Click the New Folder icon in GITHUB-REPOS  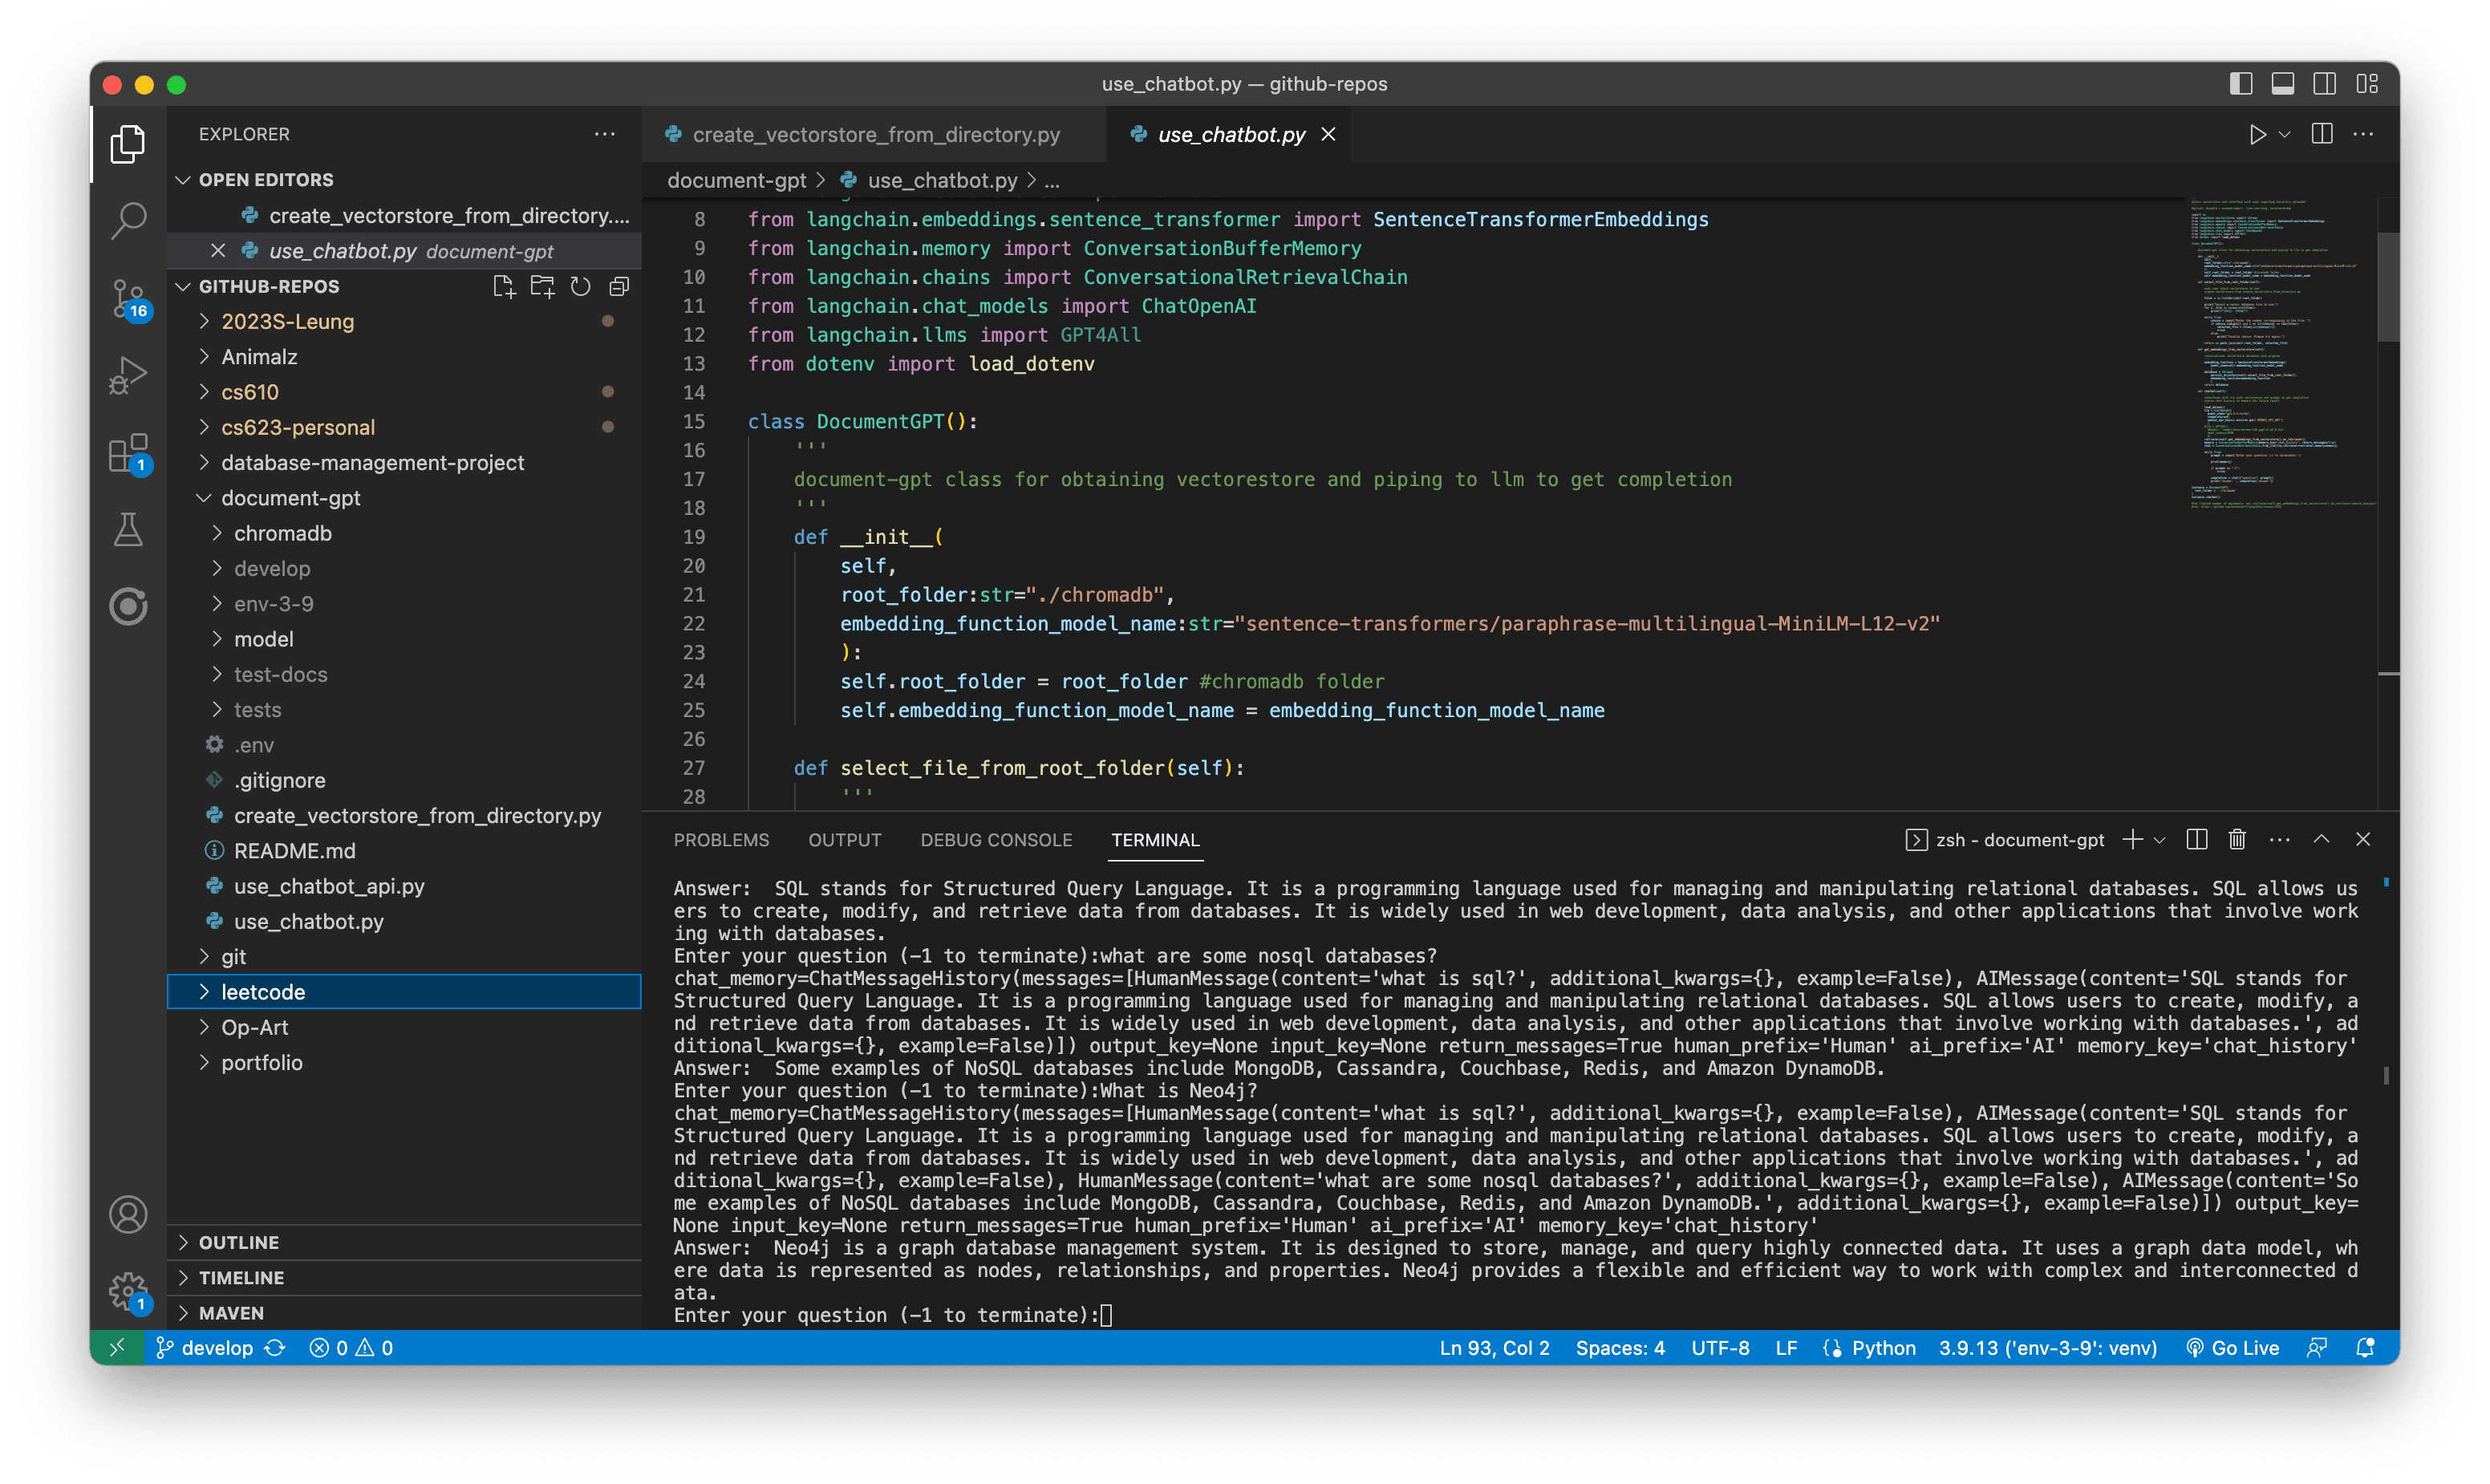coord(542,287)
